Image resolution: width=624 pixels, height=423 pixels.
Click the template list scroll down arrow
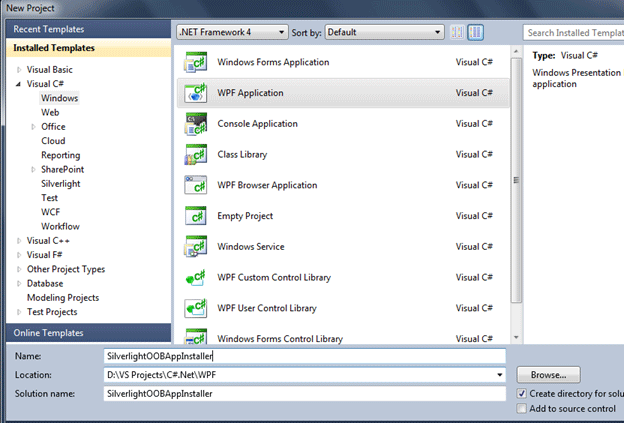click(x=516, y=337)
